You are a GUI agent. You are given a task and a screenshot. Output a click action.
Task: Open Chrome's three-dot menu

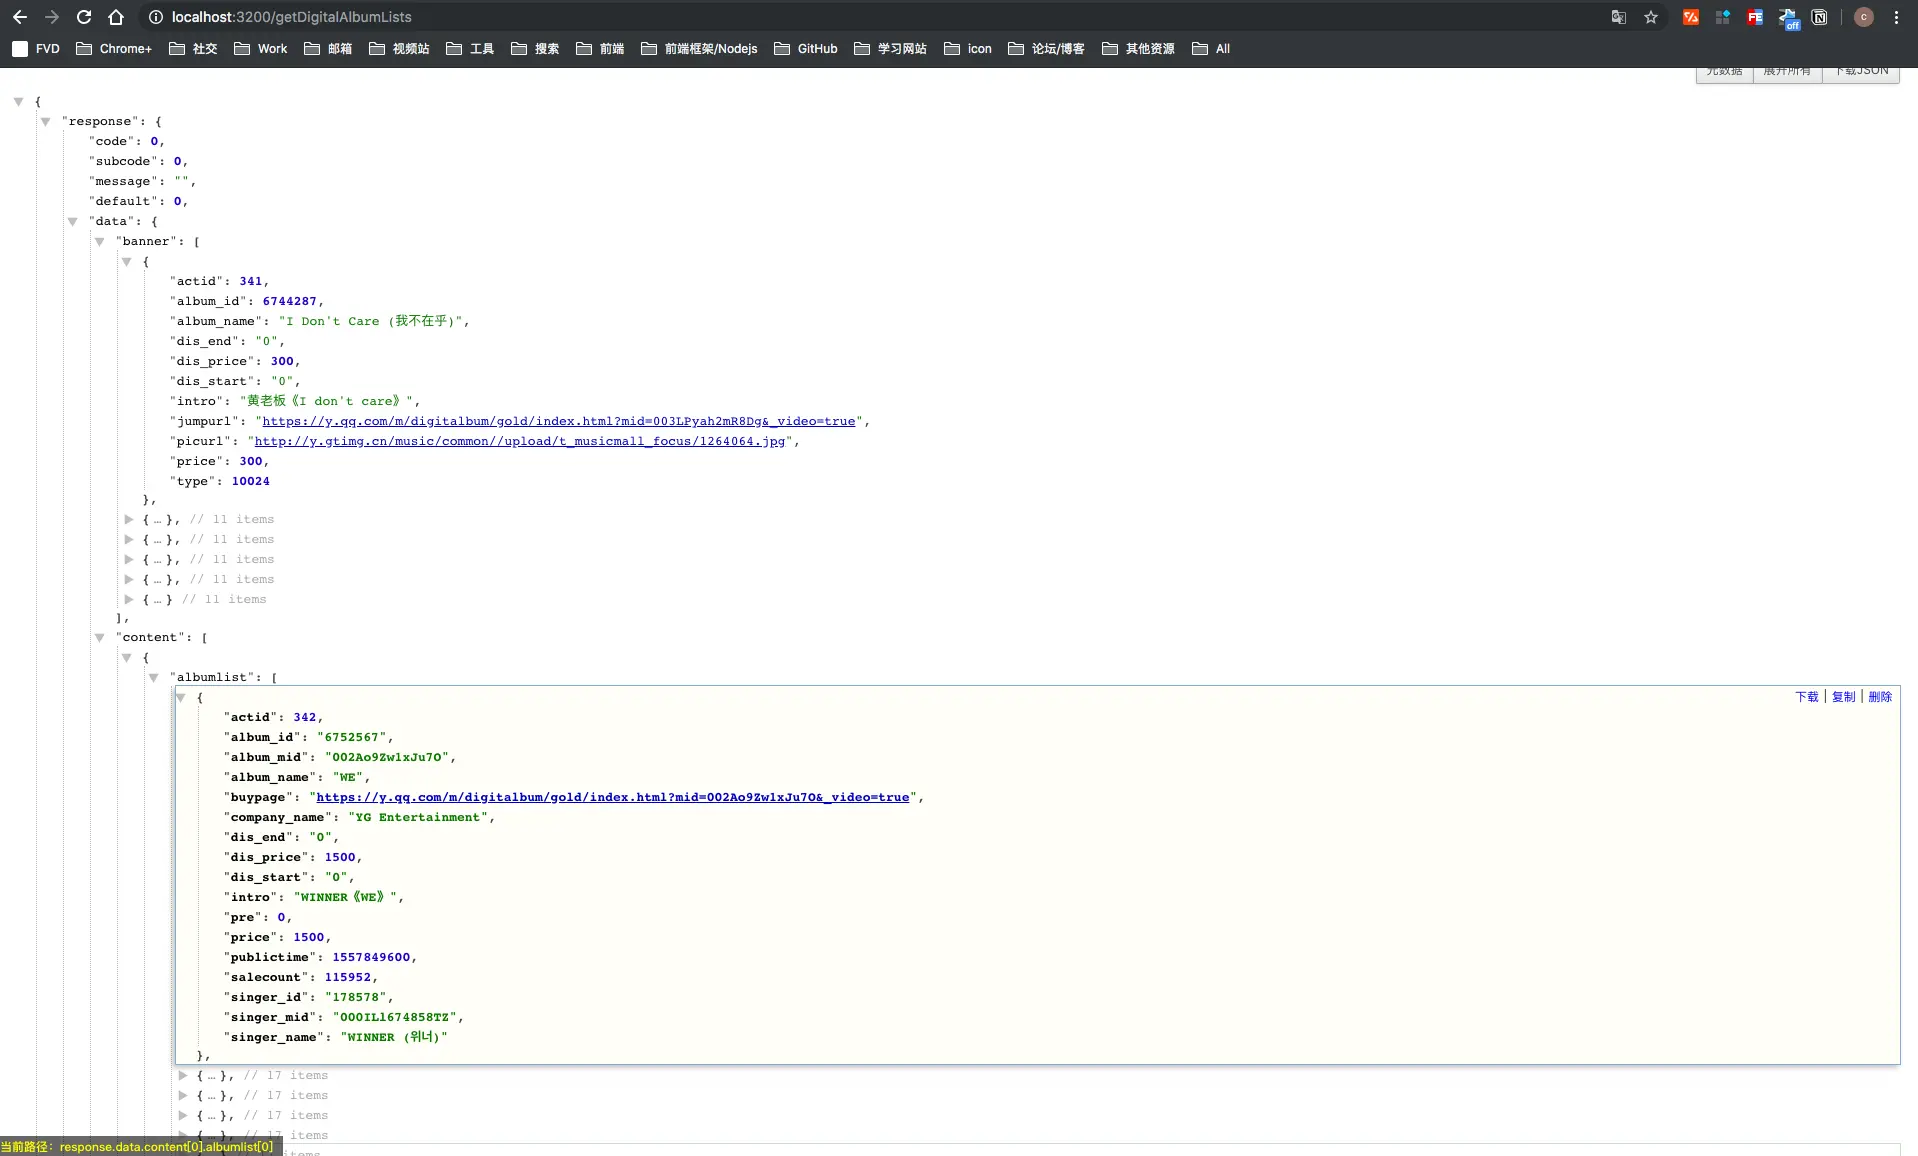(1896, 17)
